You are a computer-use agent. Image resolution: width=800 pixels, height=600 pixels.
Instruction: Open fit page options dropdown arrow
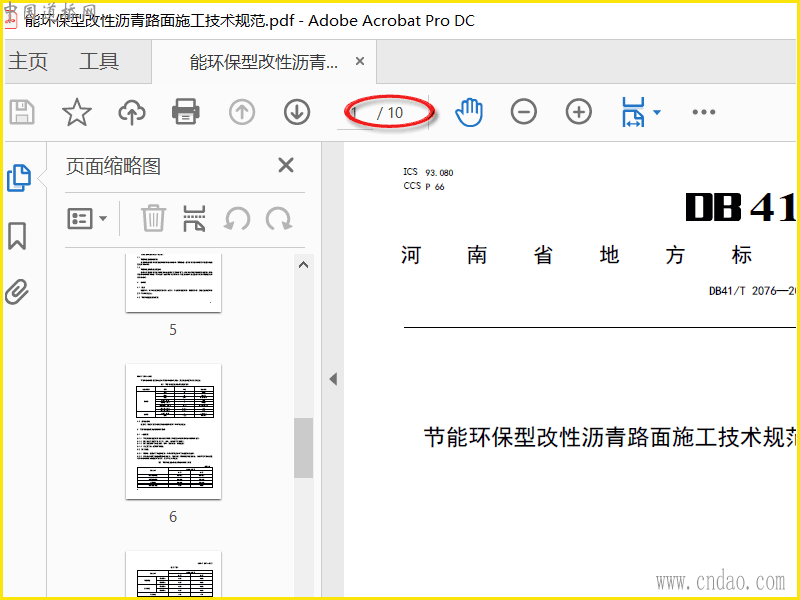click(657, 112)
